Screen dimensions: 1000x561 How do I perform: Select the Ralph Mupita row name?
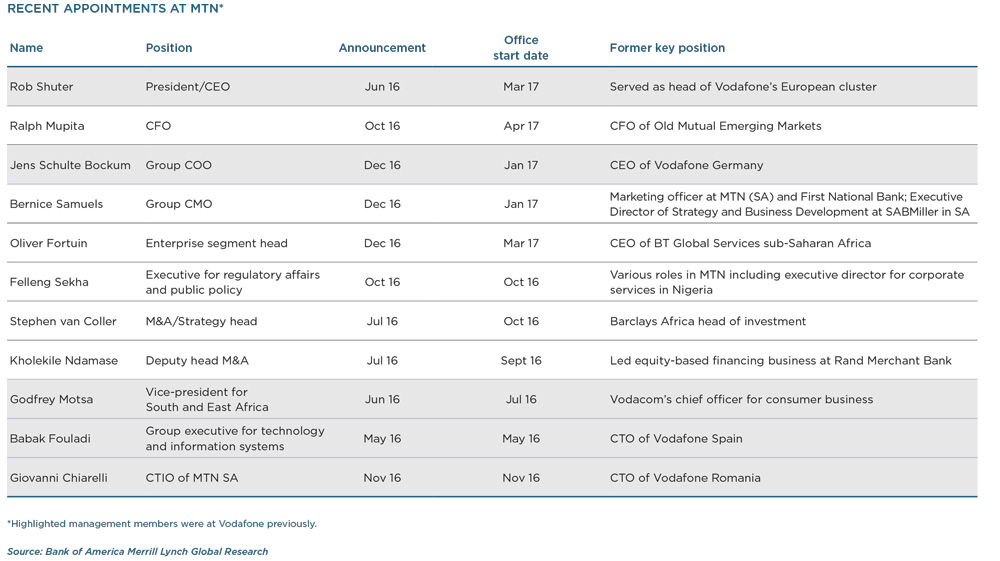(x=47, y=126)
